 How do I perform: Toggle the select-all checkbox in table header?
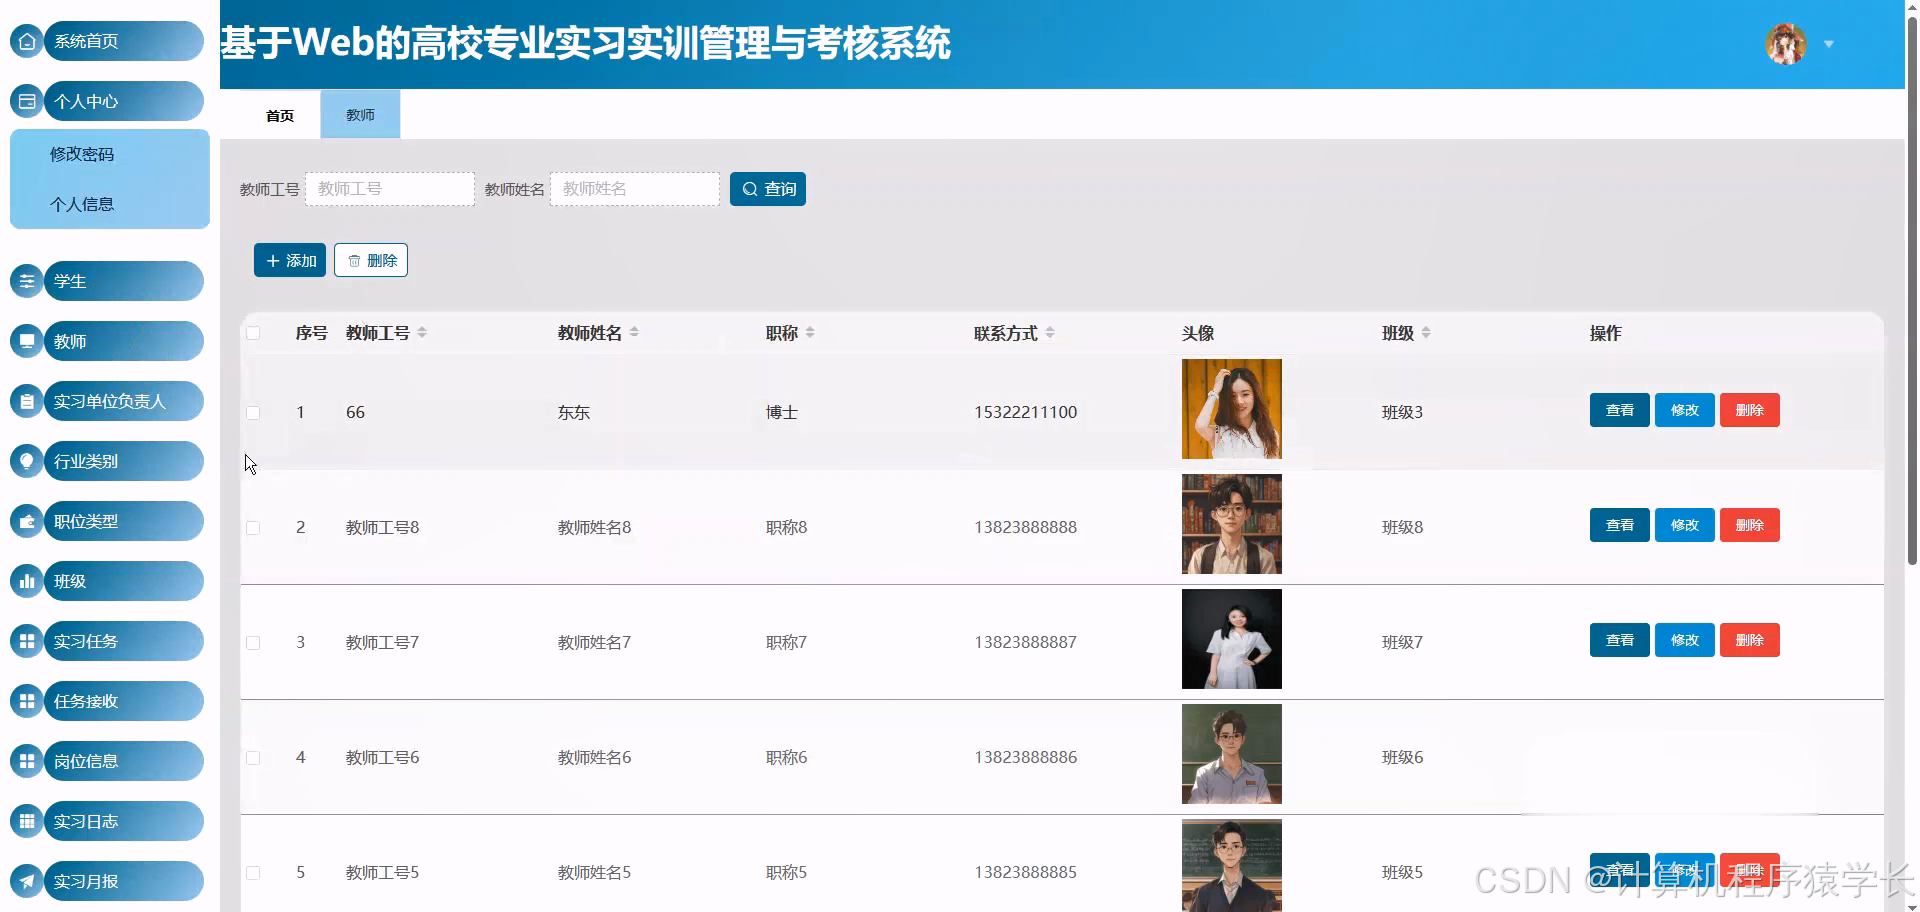(253, 333)
